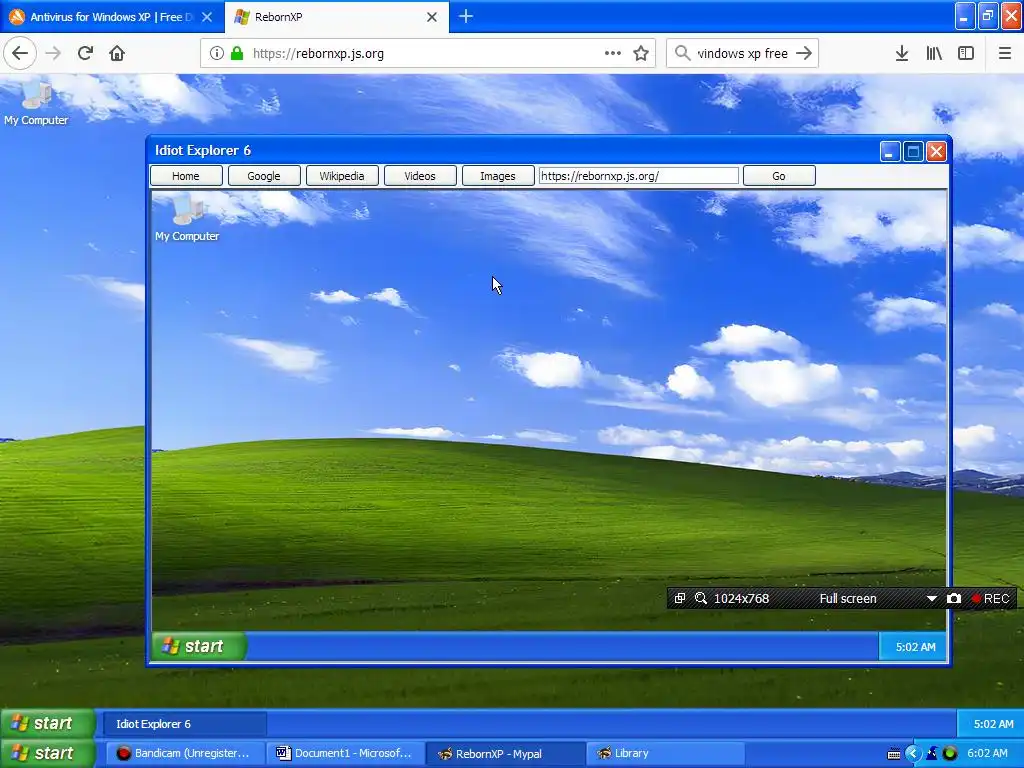
Task: Switch to the Antivirus for Windows XP tab
Action: click(x=112, y=17)
